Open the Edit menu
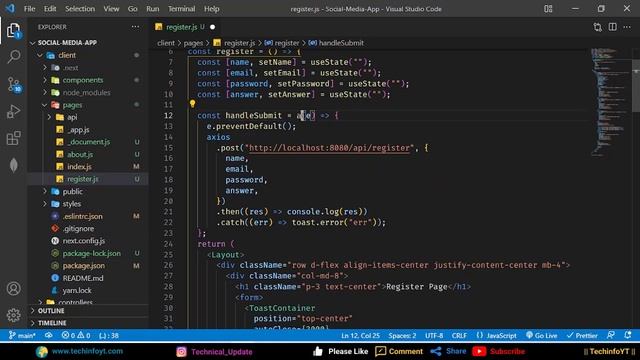Viewport: 640px width, 360px height. [50, 9]
